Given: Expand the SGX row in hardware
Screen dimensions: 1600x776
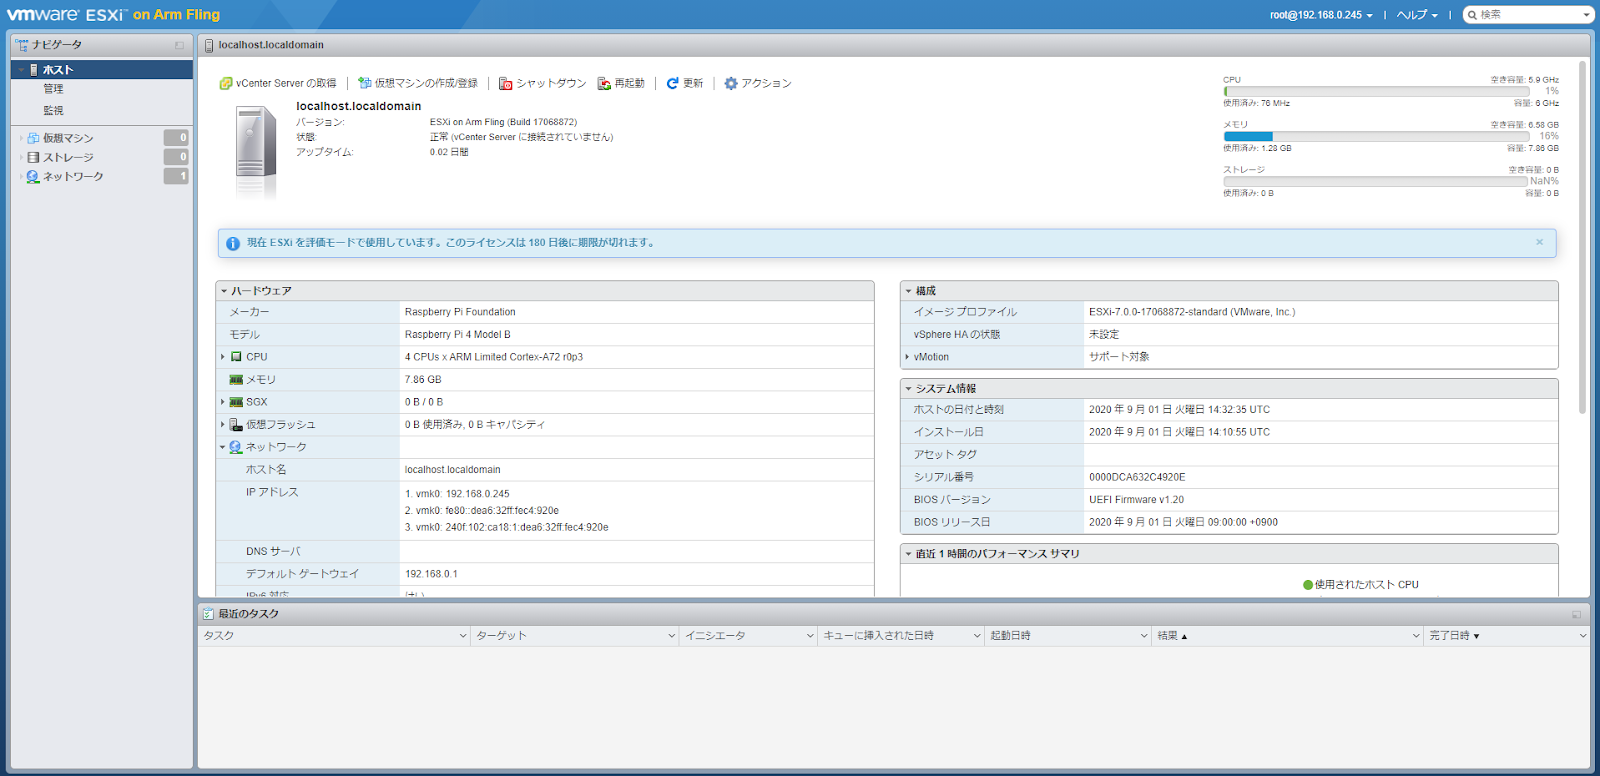Looking at the screenshot, I should (x=223, y=402).
